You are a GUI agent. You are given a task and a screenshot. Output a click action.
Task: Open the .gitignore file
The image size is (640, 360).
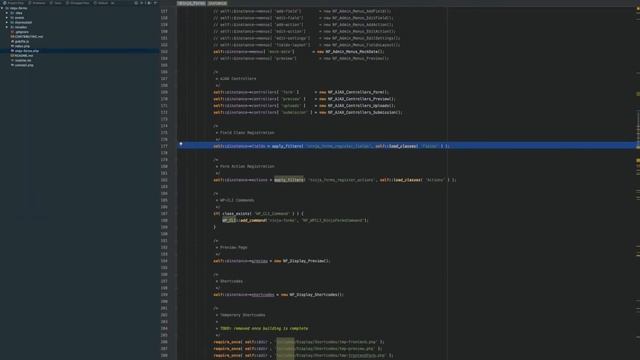[22, 32]
